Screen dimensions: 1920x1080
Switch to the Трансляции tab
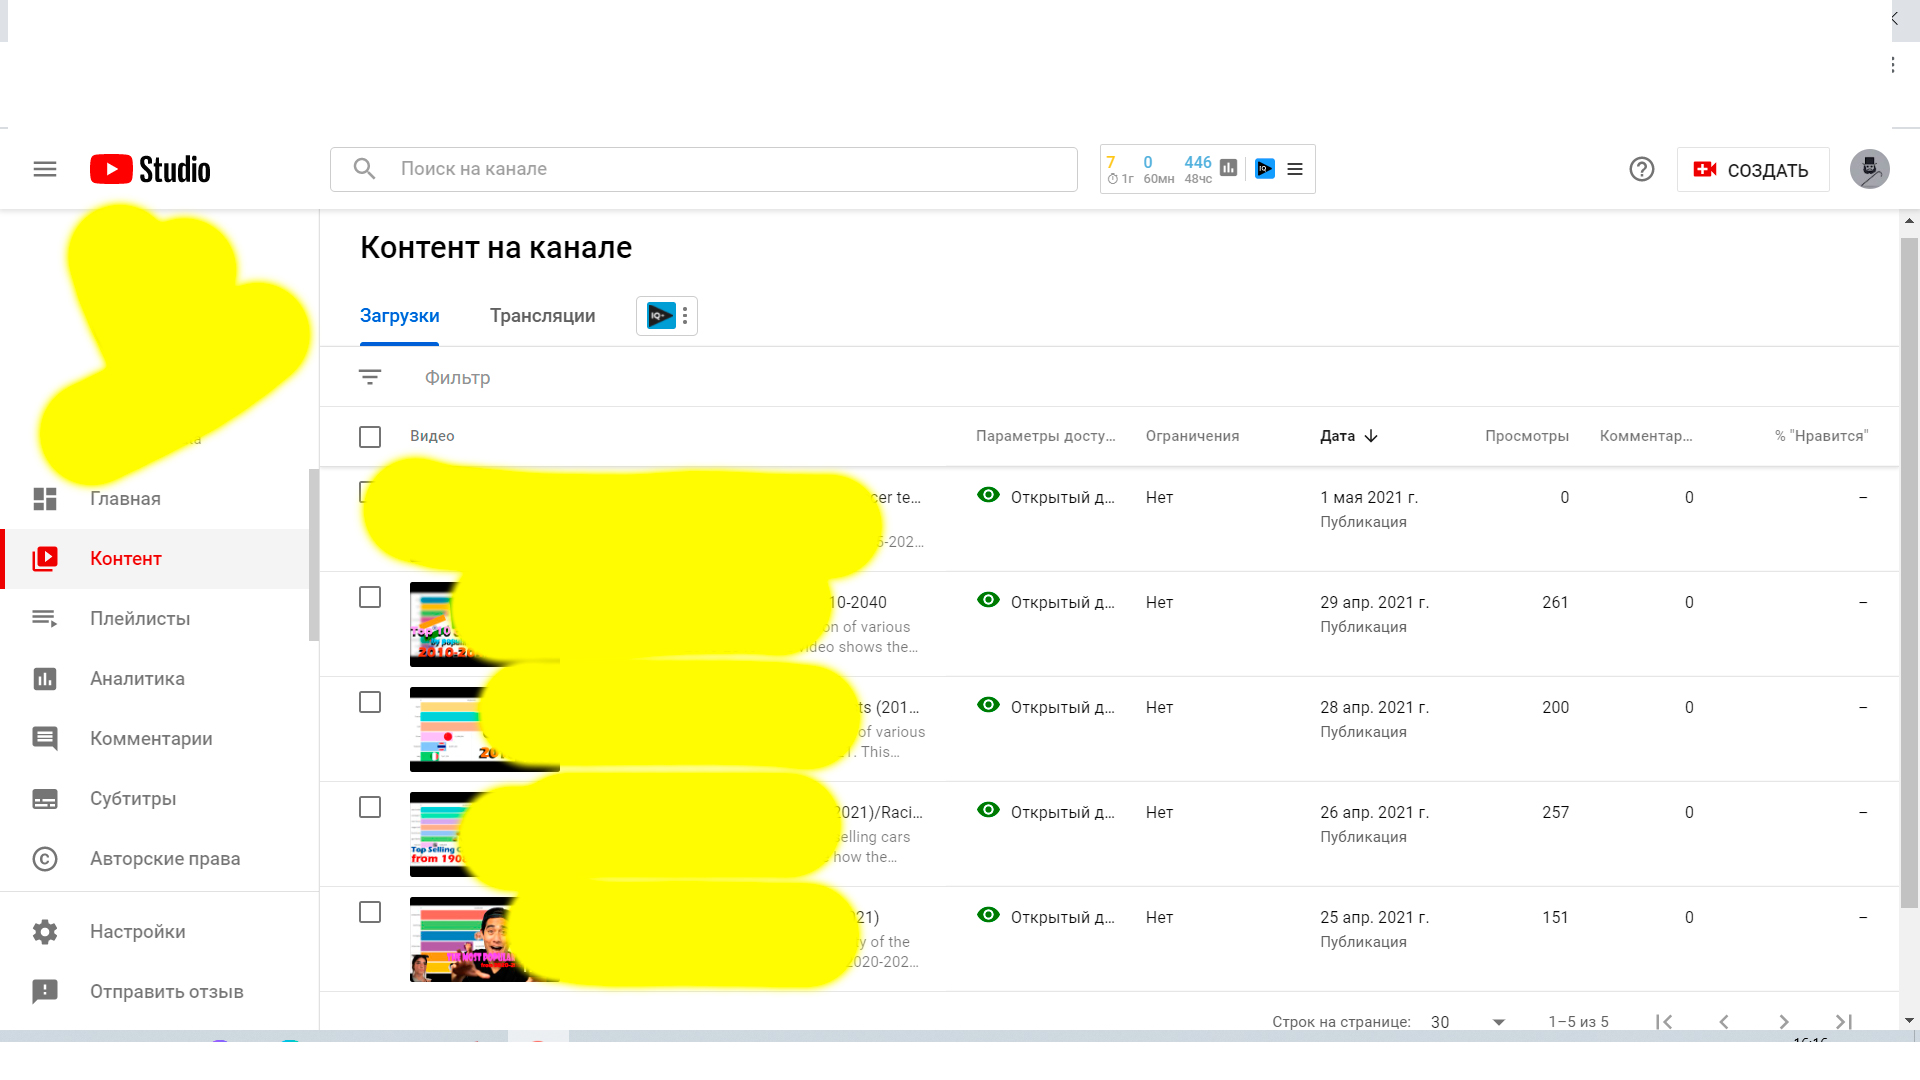point(542,316)
